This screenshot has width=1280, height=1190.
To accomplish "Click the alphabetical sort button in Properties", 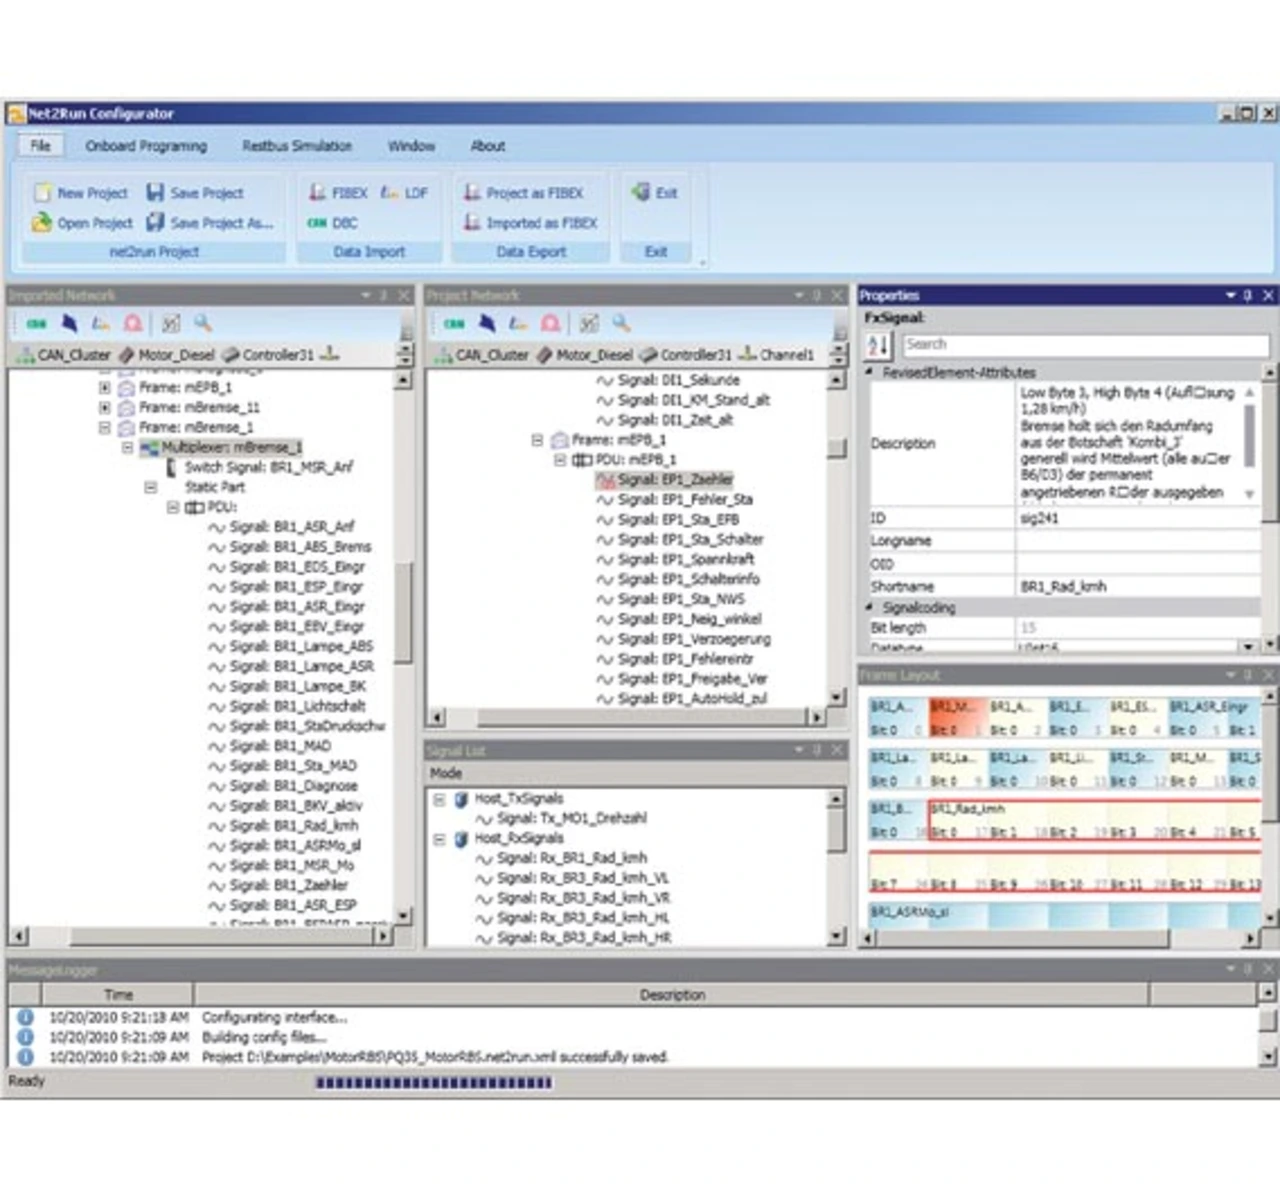I will pos(878,346).
